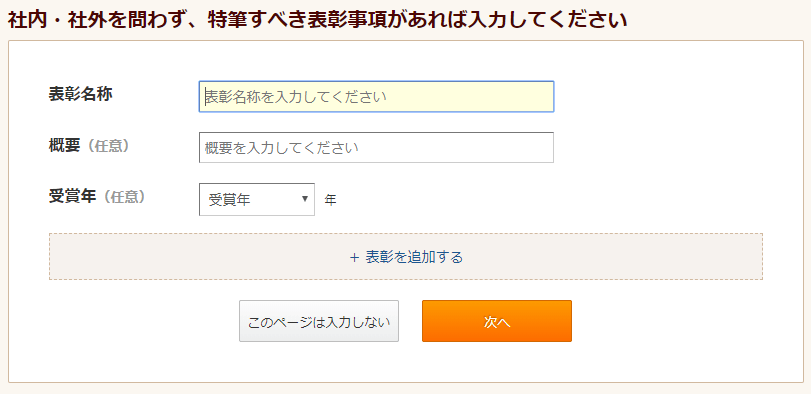Select placeholder text 概要を入力してください

coord(281,148)
